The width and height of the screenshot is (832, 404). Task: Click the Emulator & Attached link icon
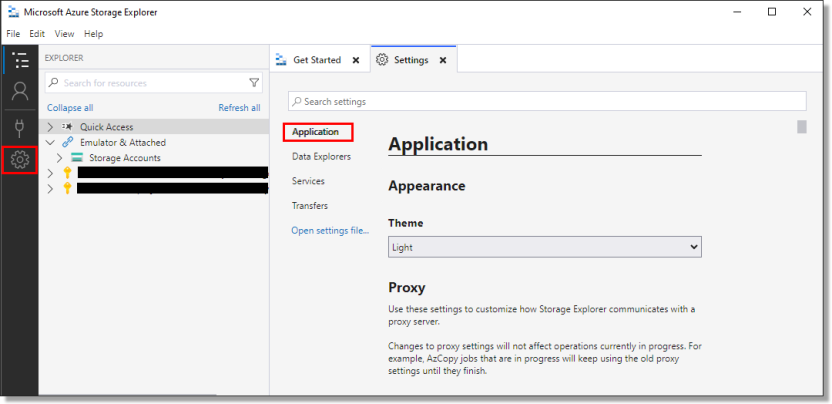click(67, 142)
